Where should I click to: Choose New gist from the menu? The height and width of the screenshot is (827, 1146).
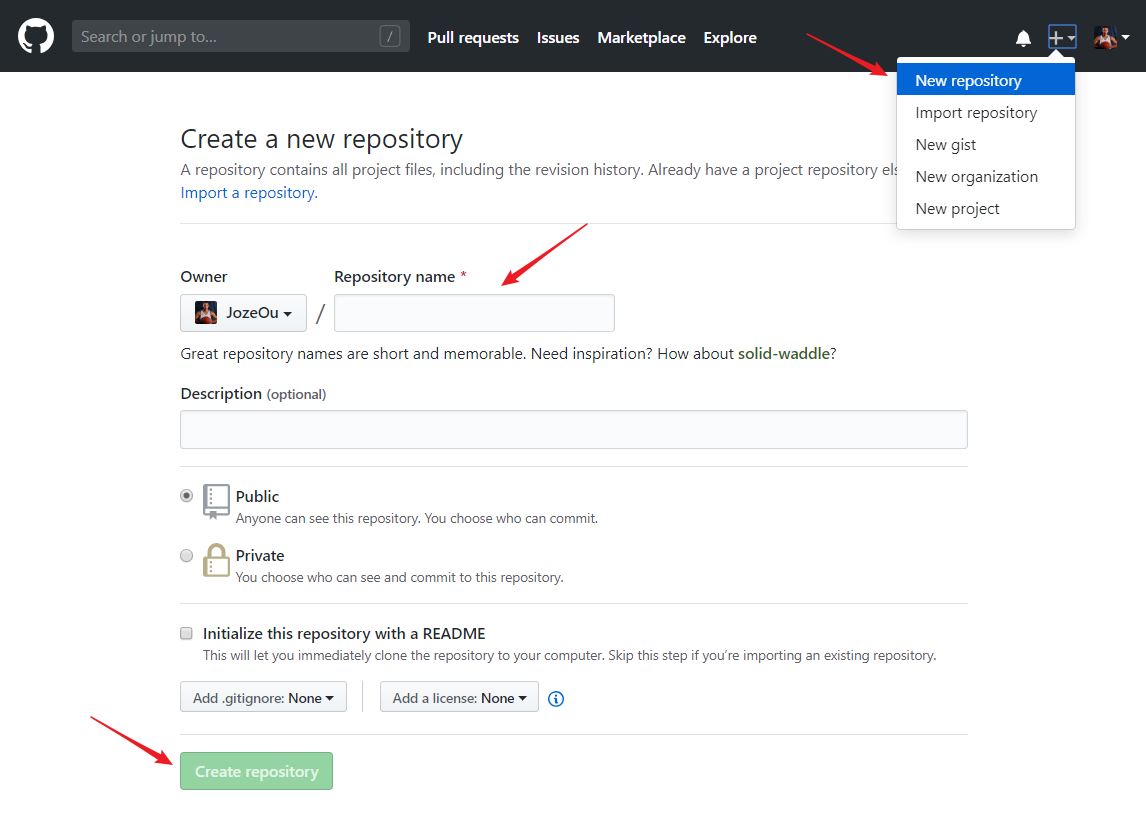pyautogui.click(x=985, y=145)
